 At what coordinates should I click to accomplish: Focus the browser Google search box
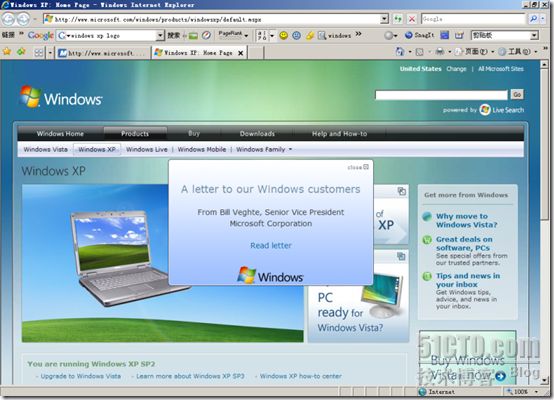tap(473, 19)
